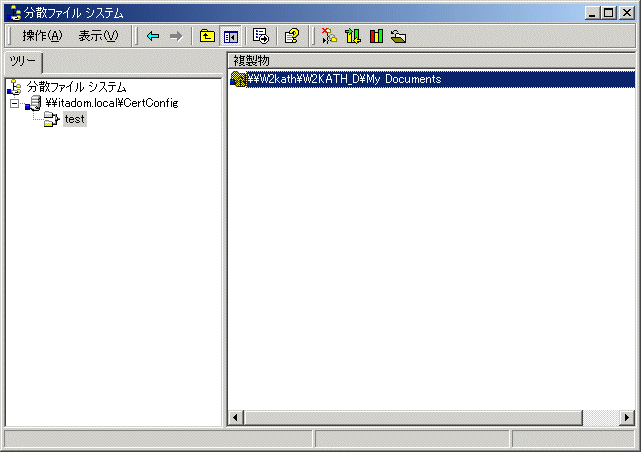The image size is (641, 452).
Task: Click the Up one level folder icon
Action: (x=207, y=36)
